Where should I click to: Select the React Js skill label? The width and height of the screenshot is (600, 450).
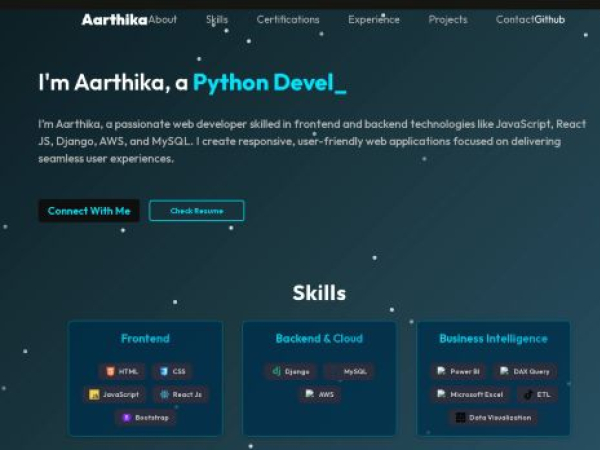187,395
